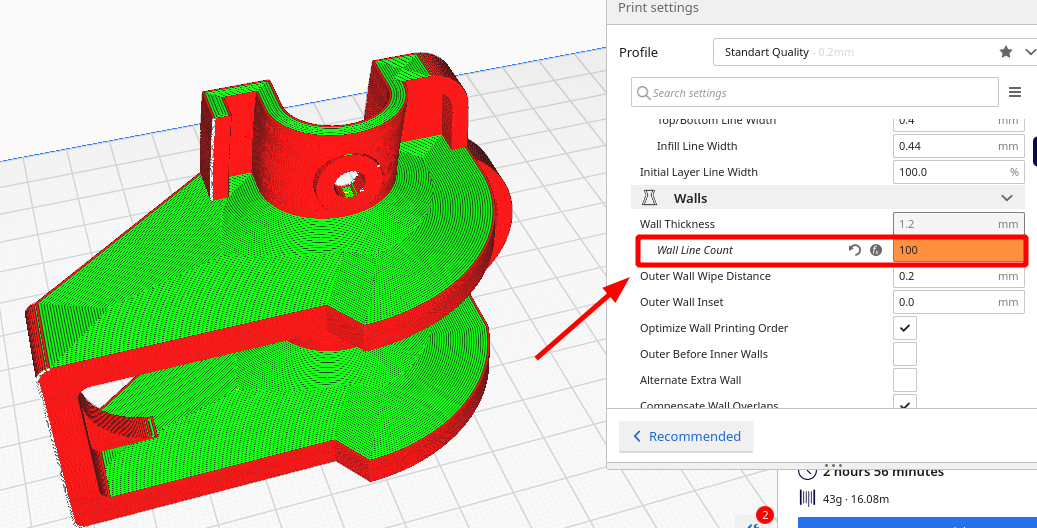Viewport: 1037px width, 528px height.
Task: Click the Walls category icon
Action: click(x=649, y=198)
